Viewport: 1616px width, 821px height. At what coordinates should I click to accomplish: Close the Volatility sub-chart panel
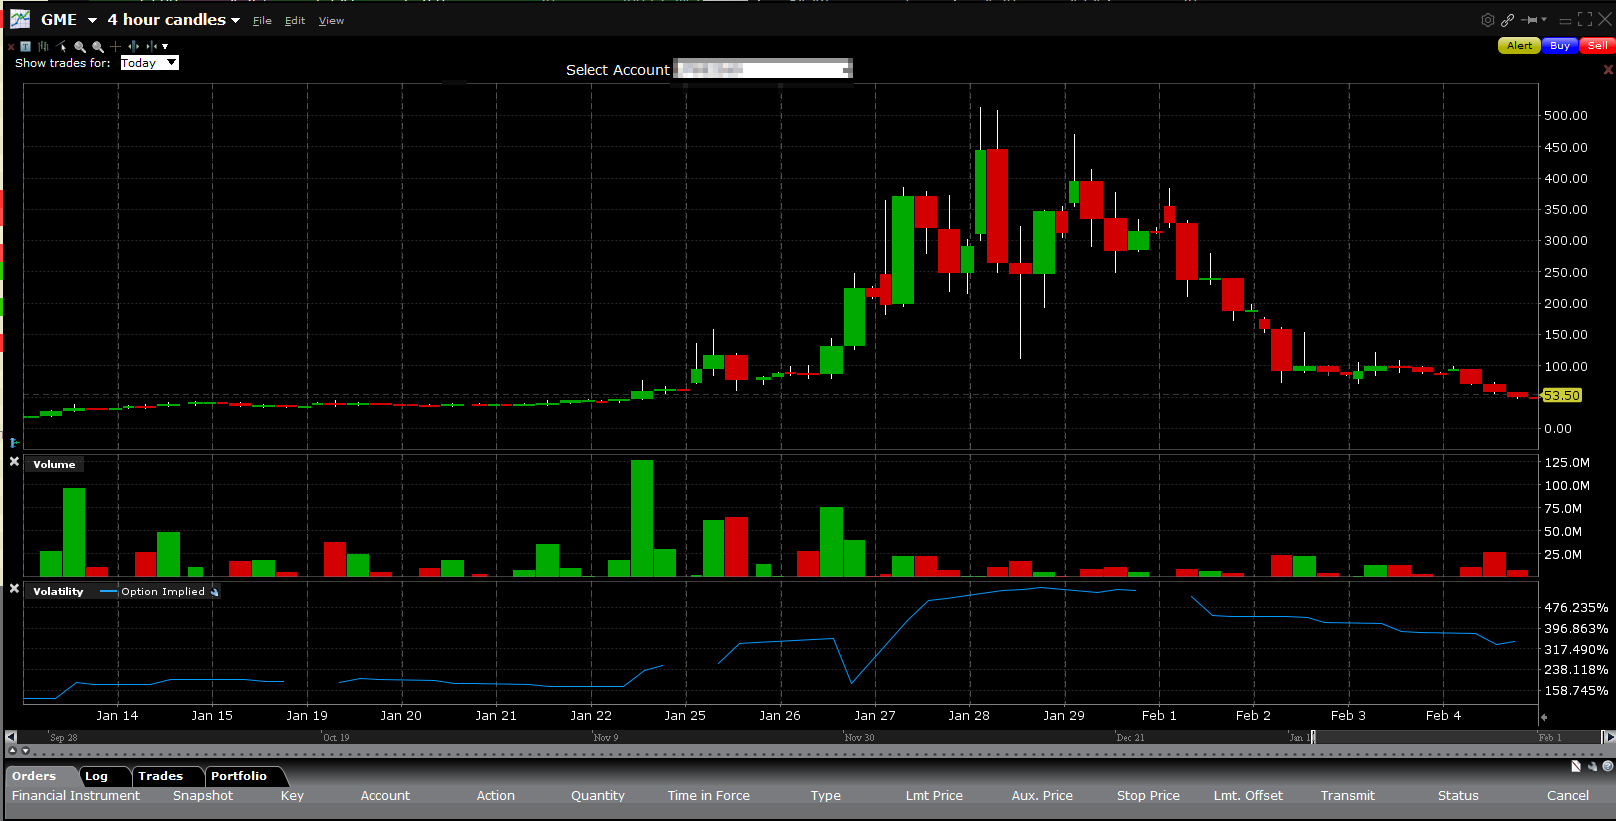pos(14,589)
